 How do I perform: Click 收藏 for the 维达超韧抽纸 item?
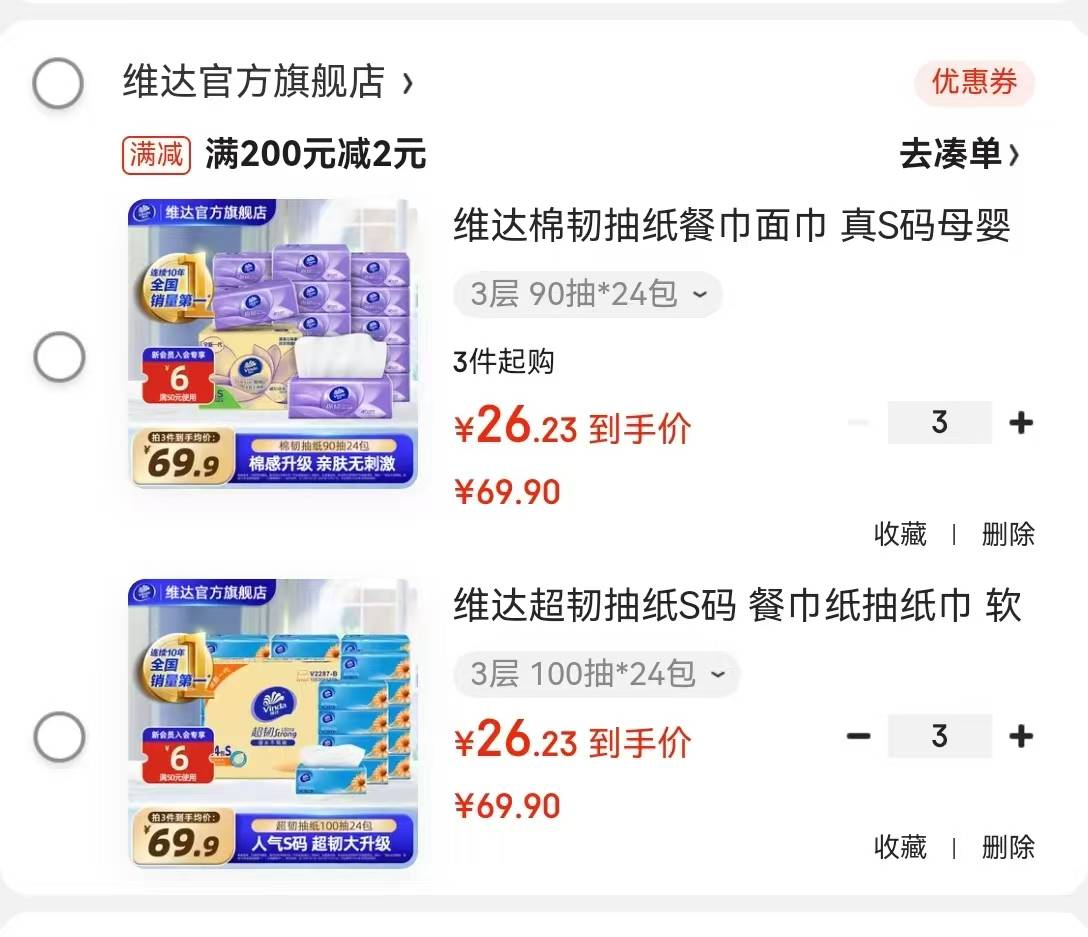(x=900, y=847)
